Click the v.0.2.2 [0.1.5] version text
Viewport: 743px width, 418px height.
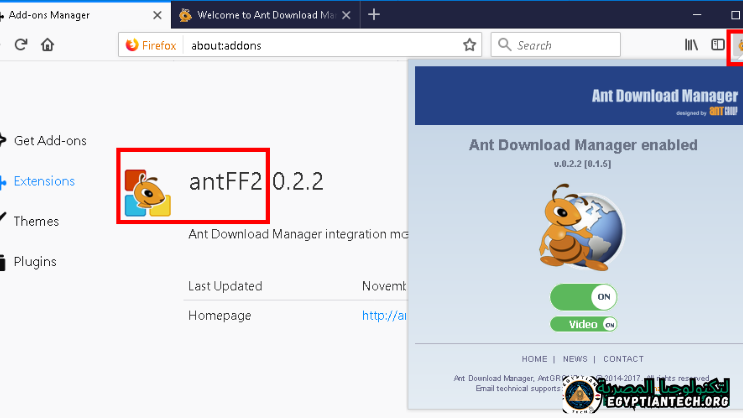582,164
